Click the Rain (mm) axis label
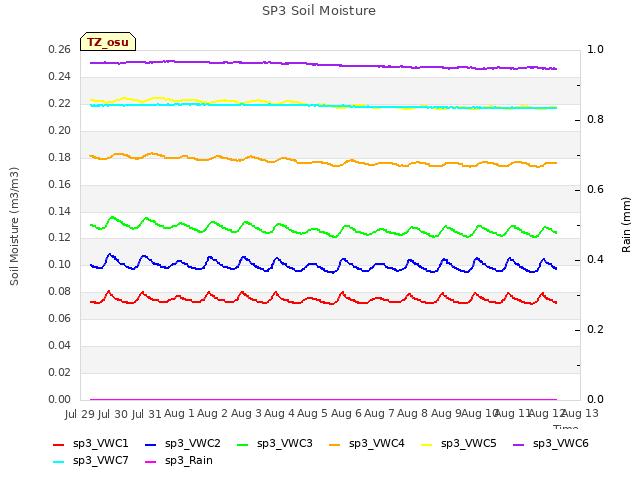The width and height of the screenshot is (640, 480). [x=626, y=225]
